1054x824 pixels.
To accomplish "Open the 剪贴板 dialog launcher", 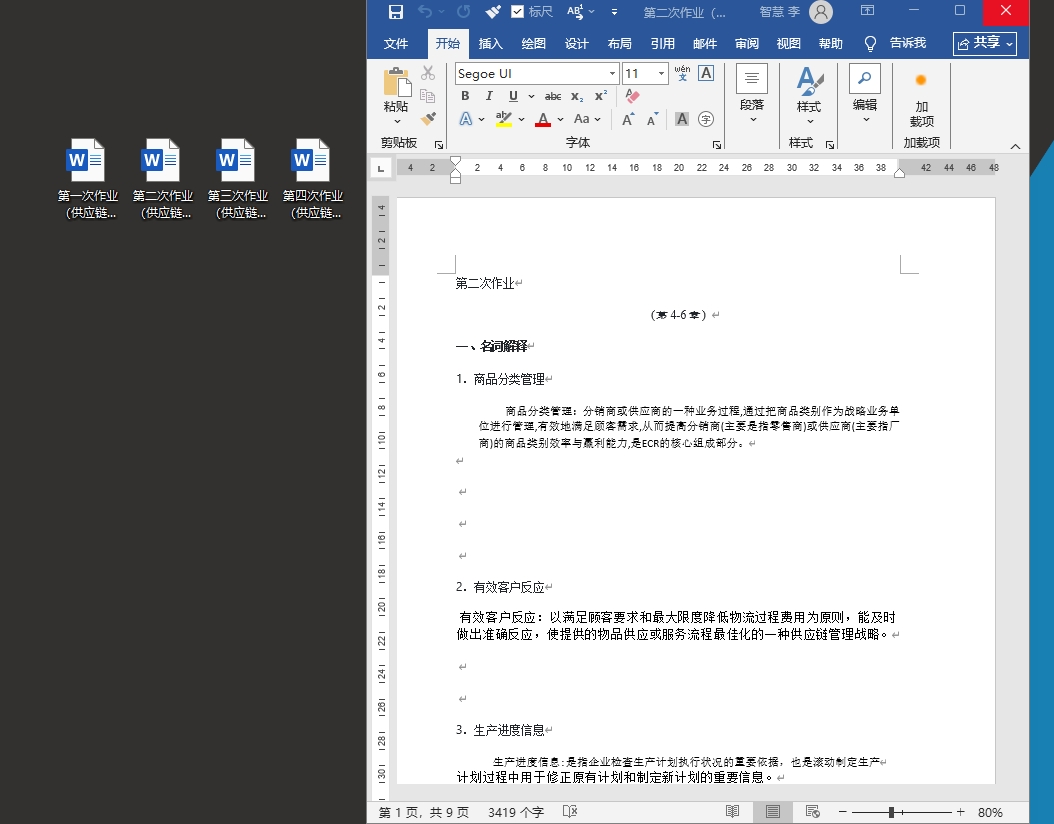I will click(x=439, y=145).
